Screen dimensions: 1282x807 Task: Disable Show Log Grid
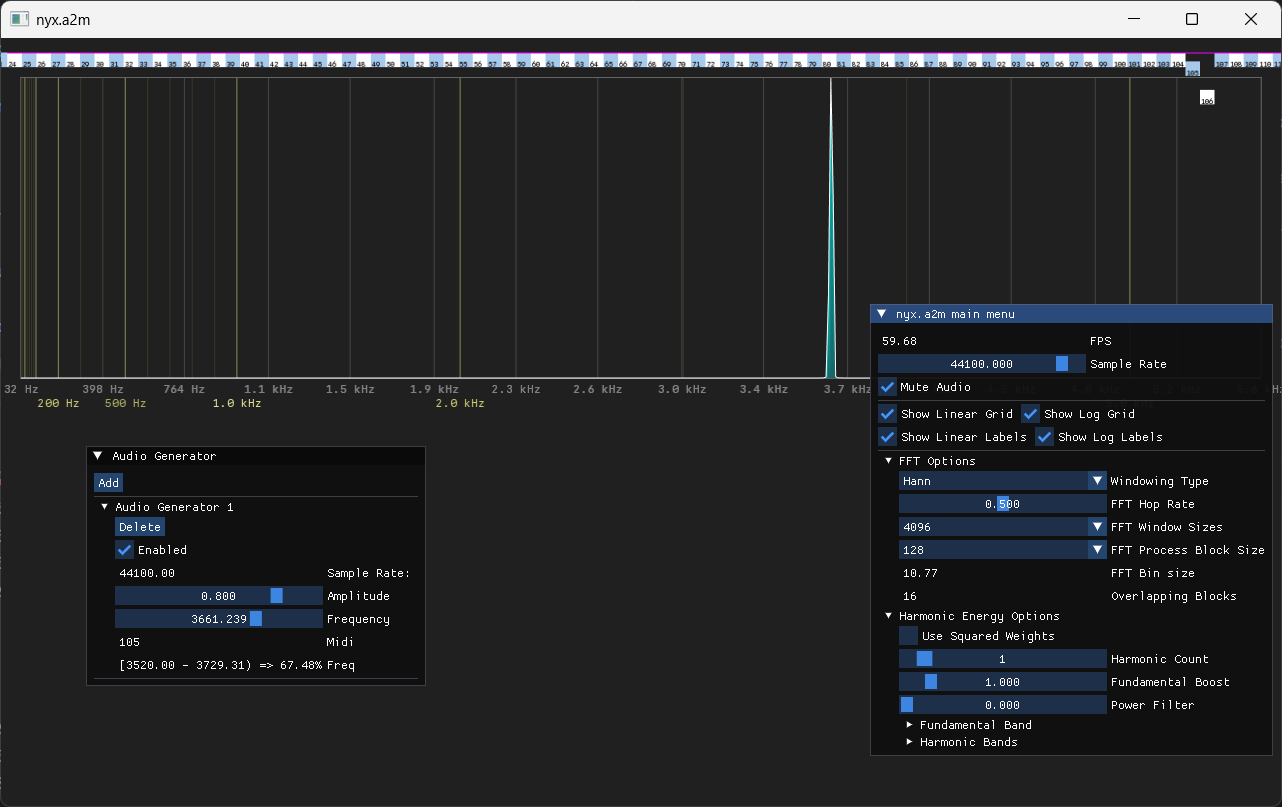(x=1030, y=413)
